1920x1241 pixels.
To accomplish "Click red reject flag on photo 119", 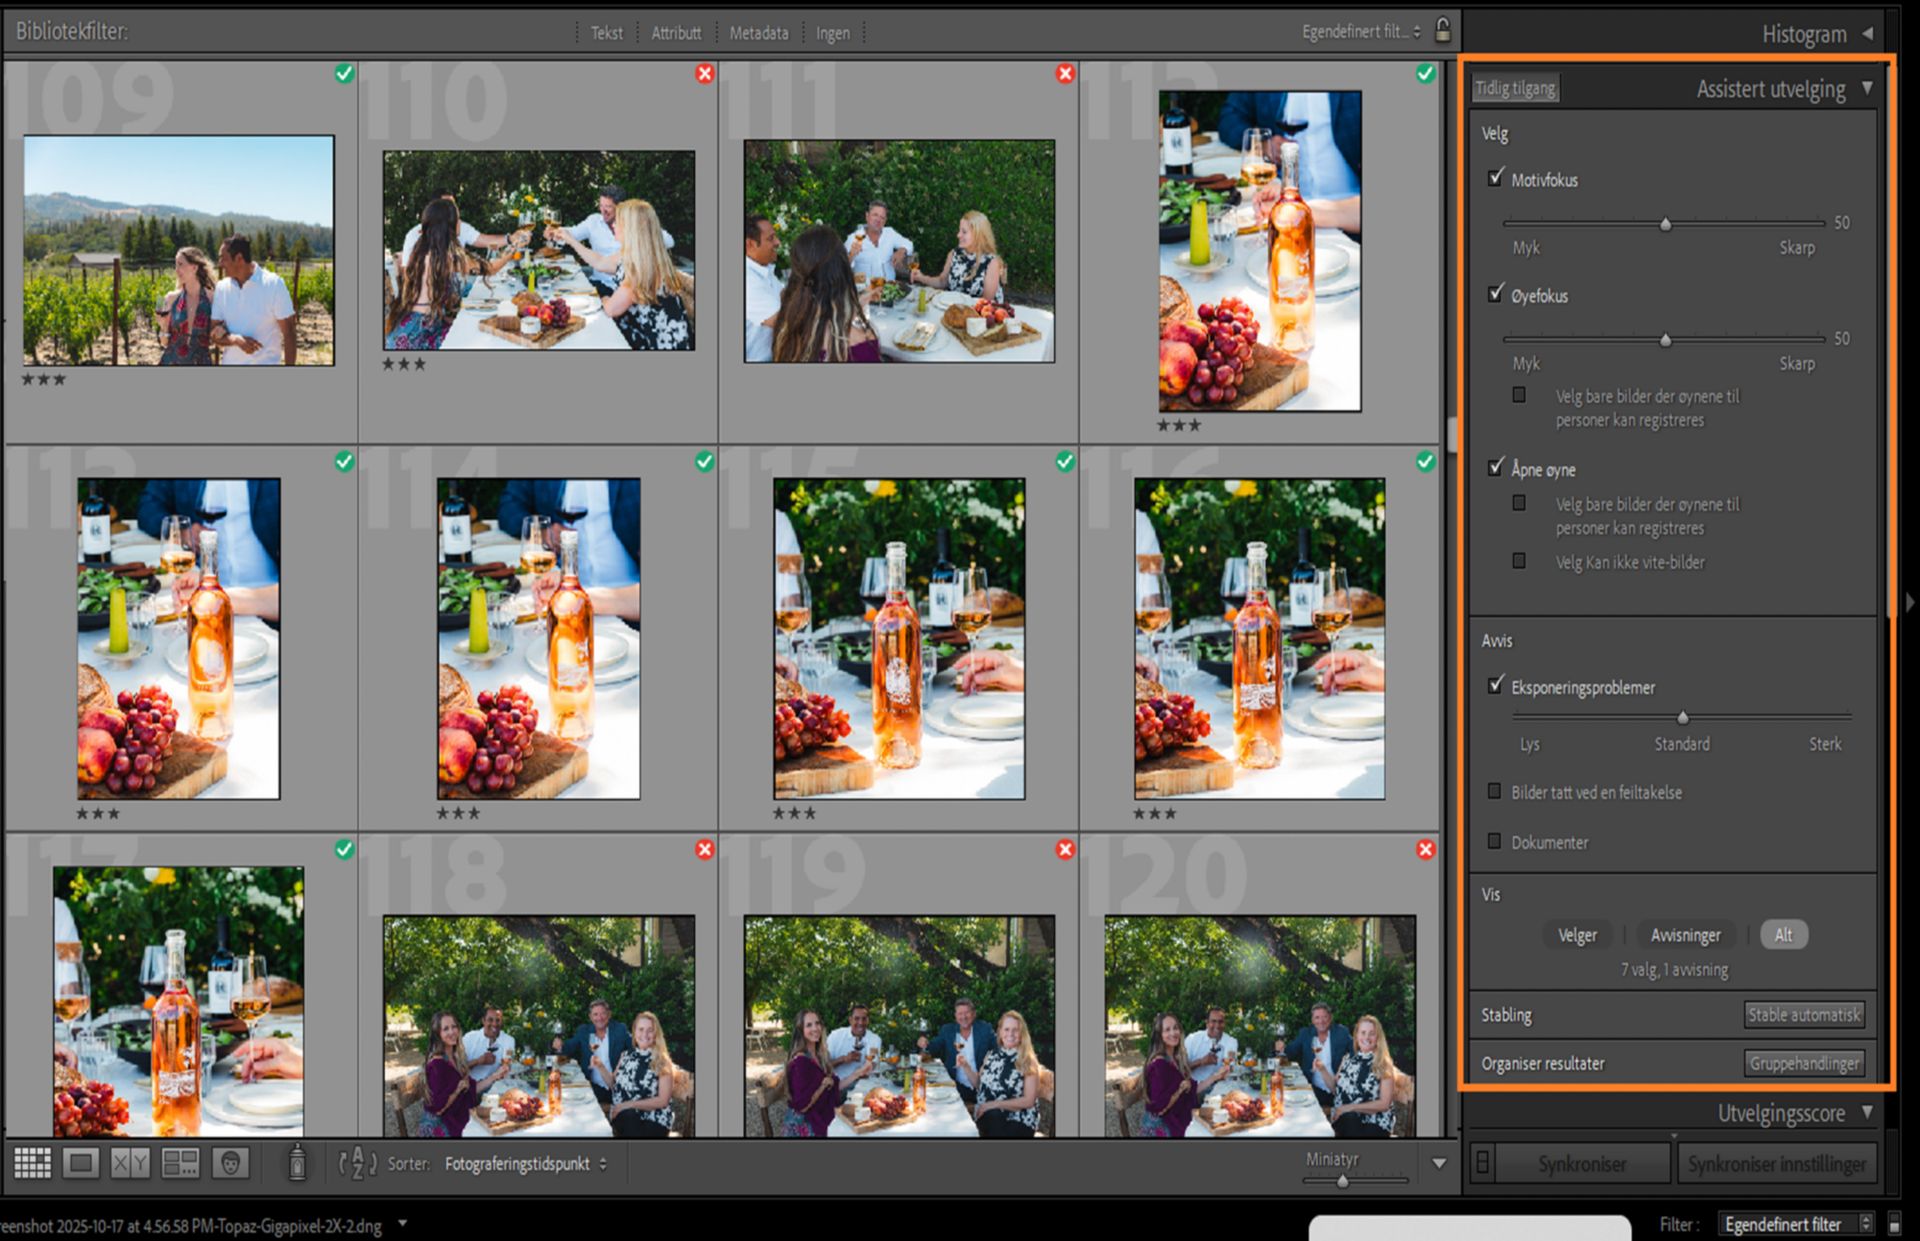I will [1065, 849].
